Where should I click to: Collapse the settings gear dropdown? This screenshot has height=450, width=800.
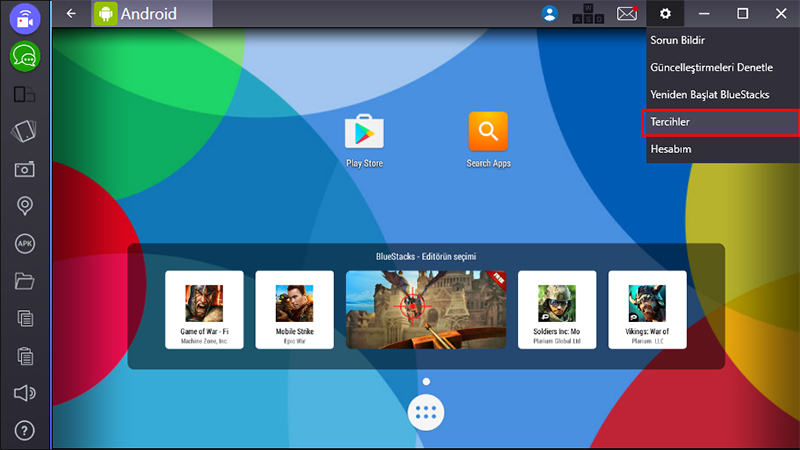click(x=665, y=14)
